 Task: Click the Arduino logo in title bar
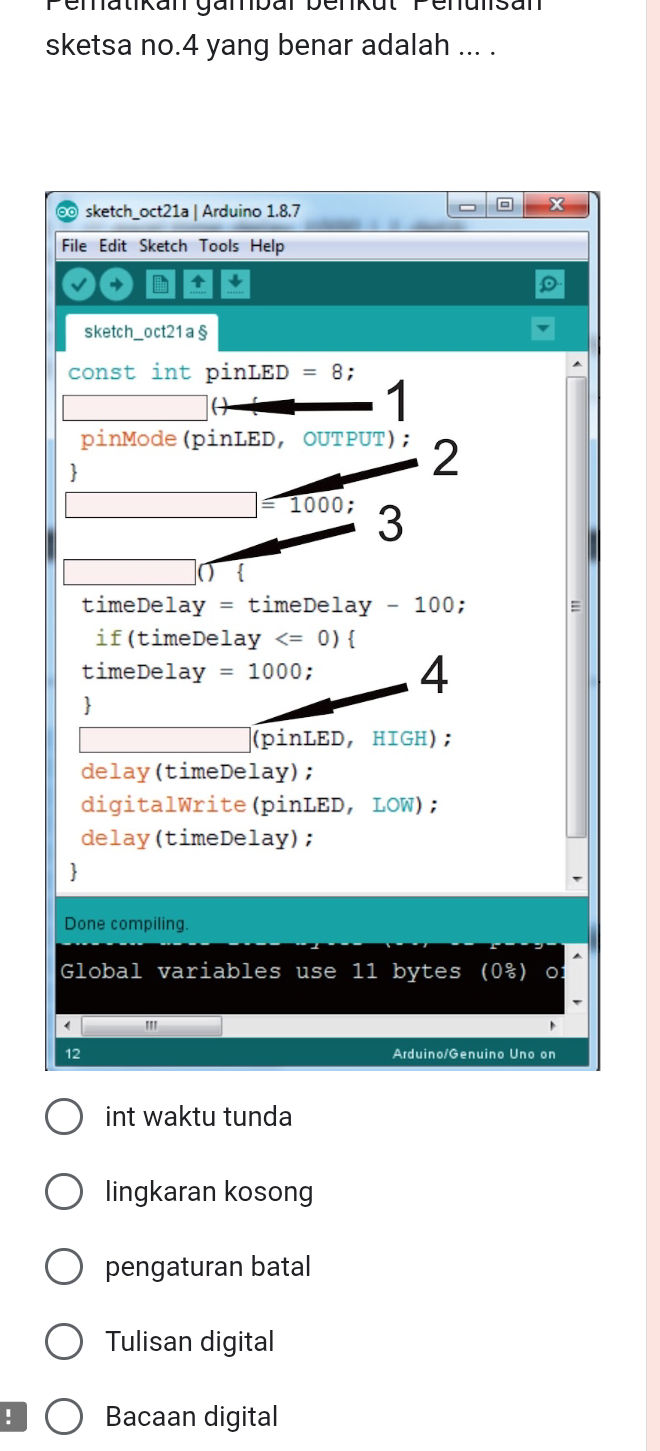tap(68, 211)
